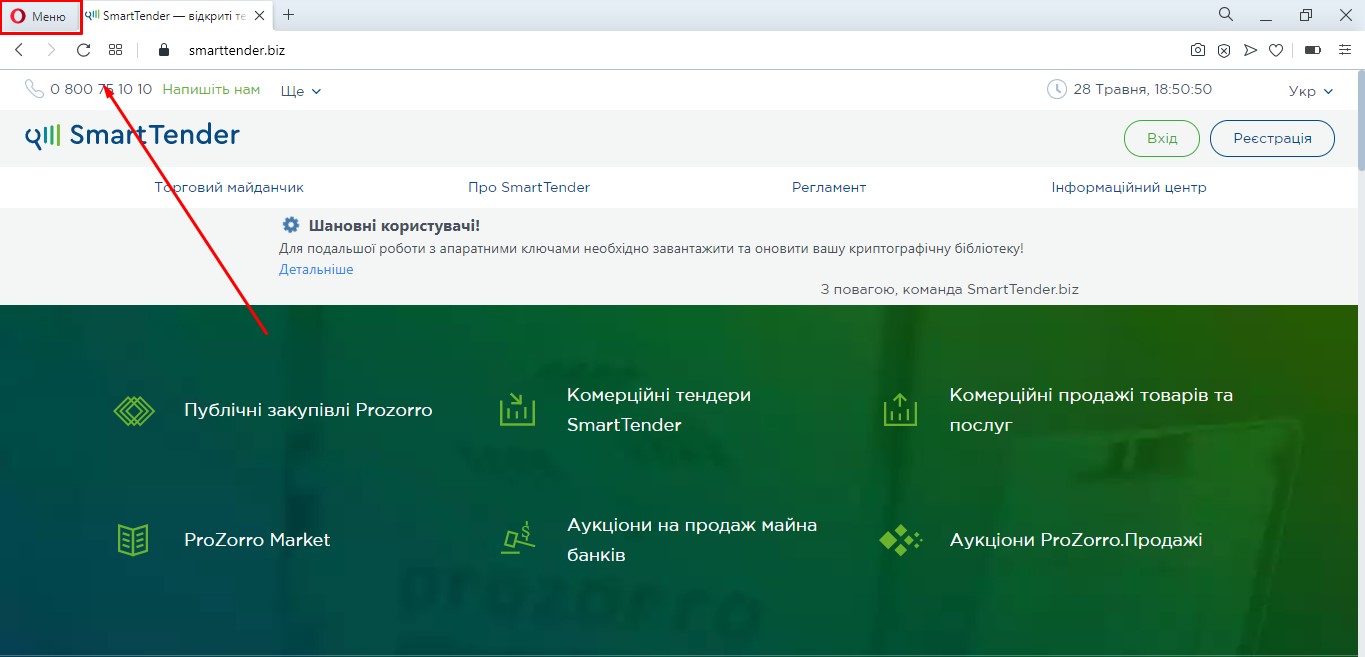Viewport: 1365px width, 657px height.
Task: Click the snapshot camera icon
Action: [1197, 50]
